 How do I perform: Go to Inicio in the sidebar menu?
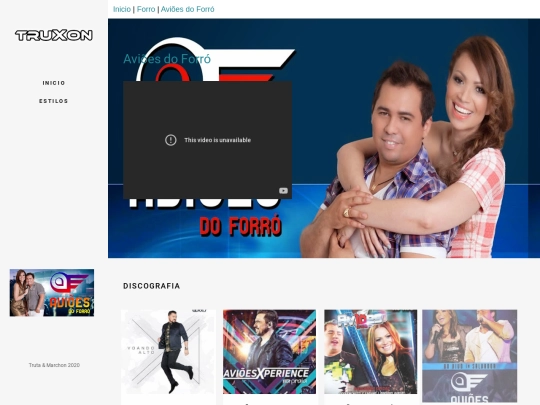coord(54,83)
